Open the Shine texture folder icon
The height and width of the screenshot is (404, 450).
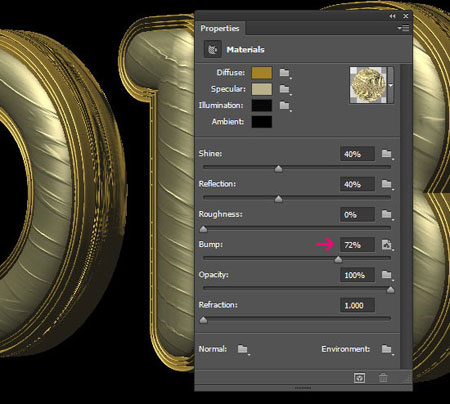pyautogui.click(x=387, y=154)
